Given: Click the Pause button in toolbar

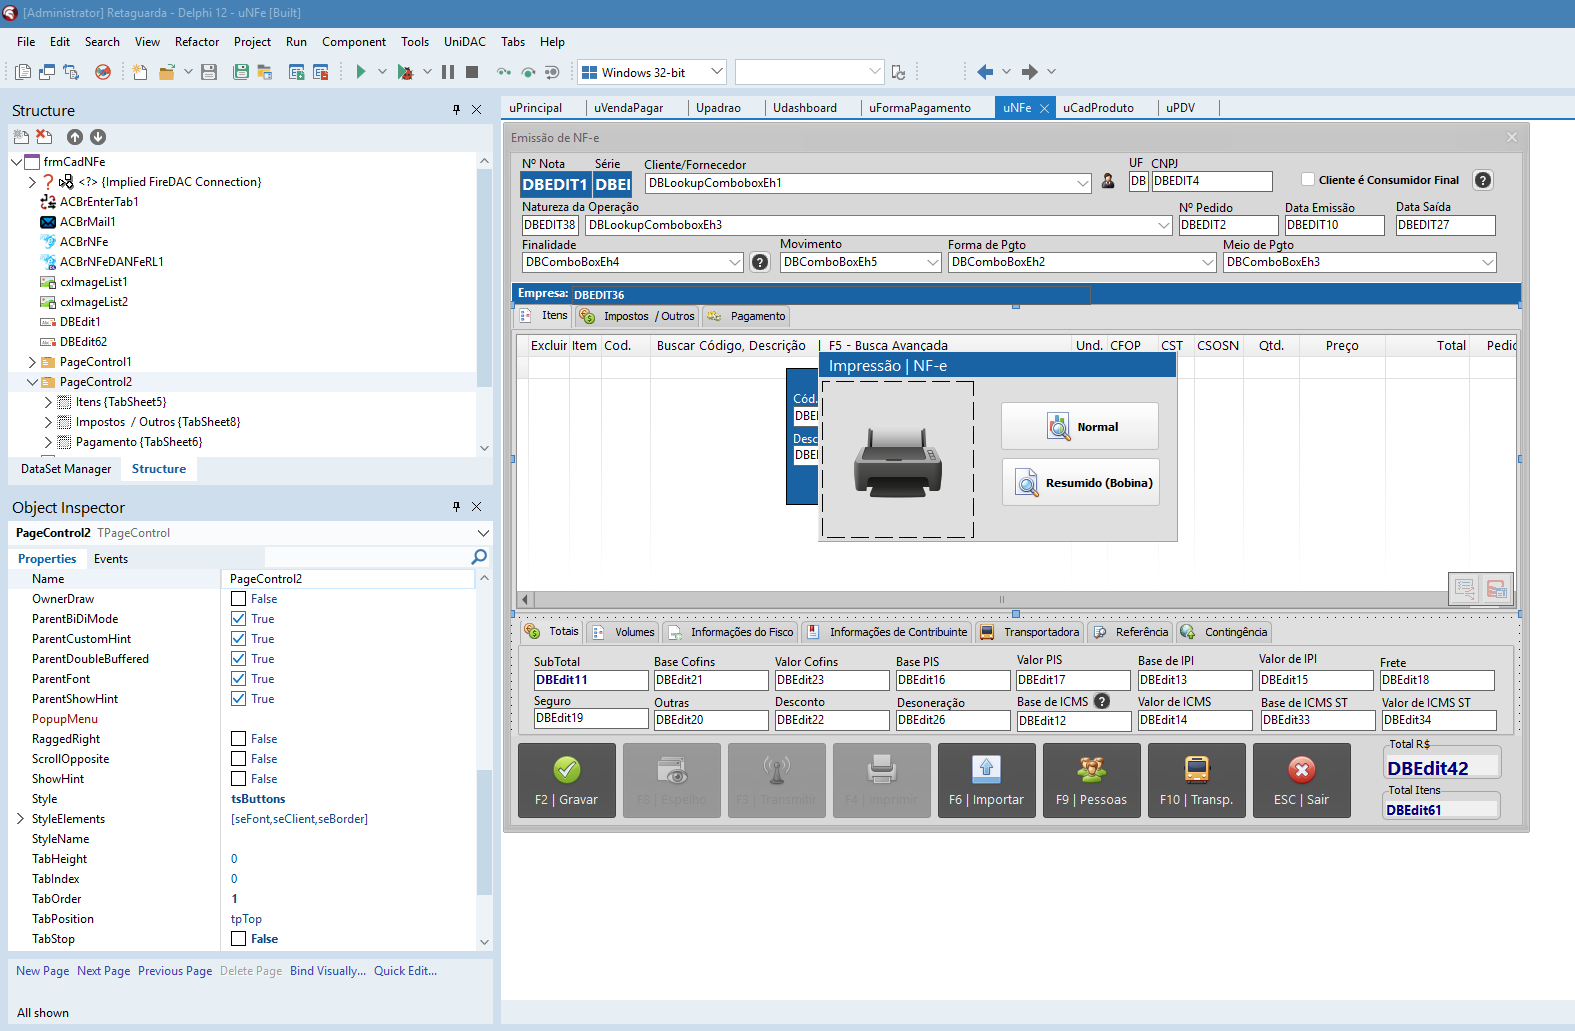Looking at the screenshot, I should tap(448, 72).
